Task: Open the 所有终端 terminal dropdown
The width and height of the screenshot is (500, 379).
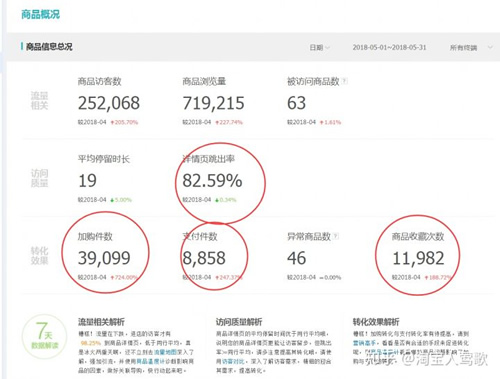Action: point(471,48)
